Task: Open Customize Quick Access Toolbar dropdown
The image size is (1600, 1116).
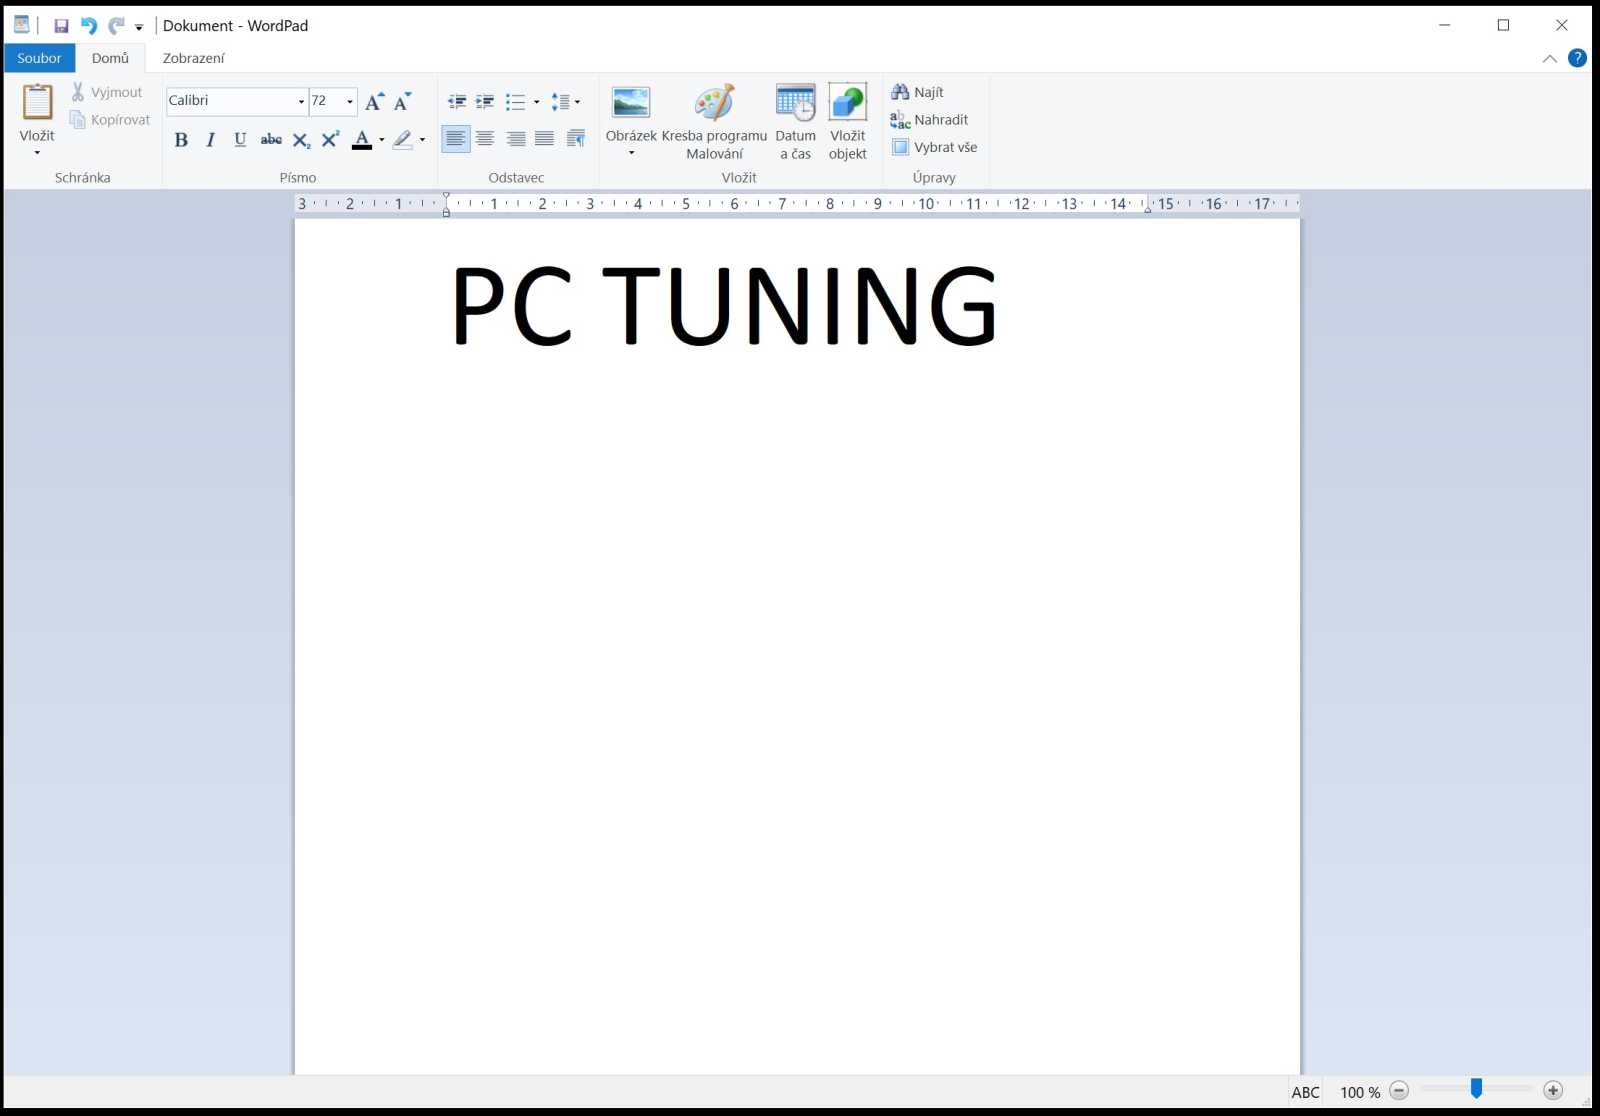Action: (139, 27)
